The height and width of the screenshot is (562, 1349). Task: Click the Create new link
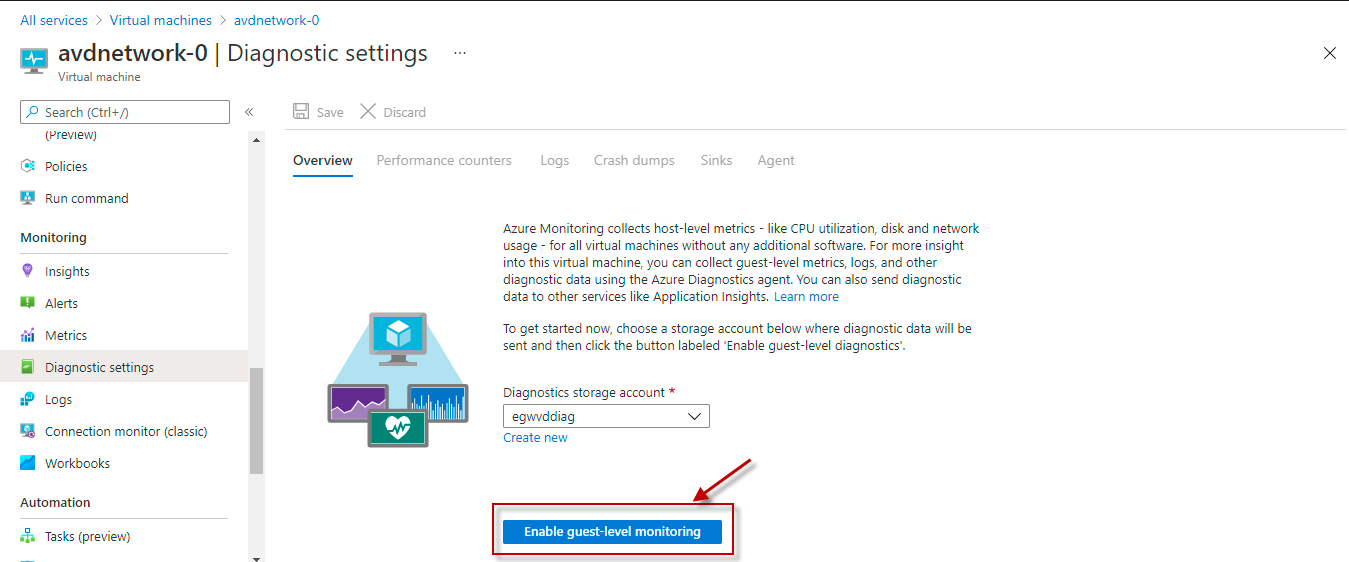(535, 437)
